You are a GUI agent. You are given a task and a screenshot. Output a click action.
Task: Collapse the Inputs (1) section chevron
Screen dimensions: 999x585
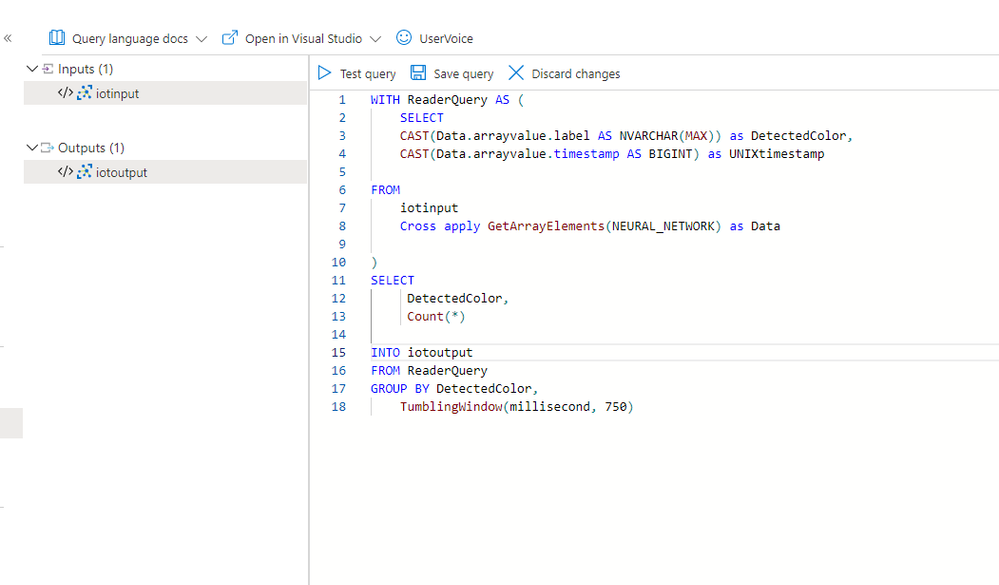[32, 68]
